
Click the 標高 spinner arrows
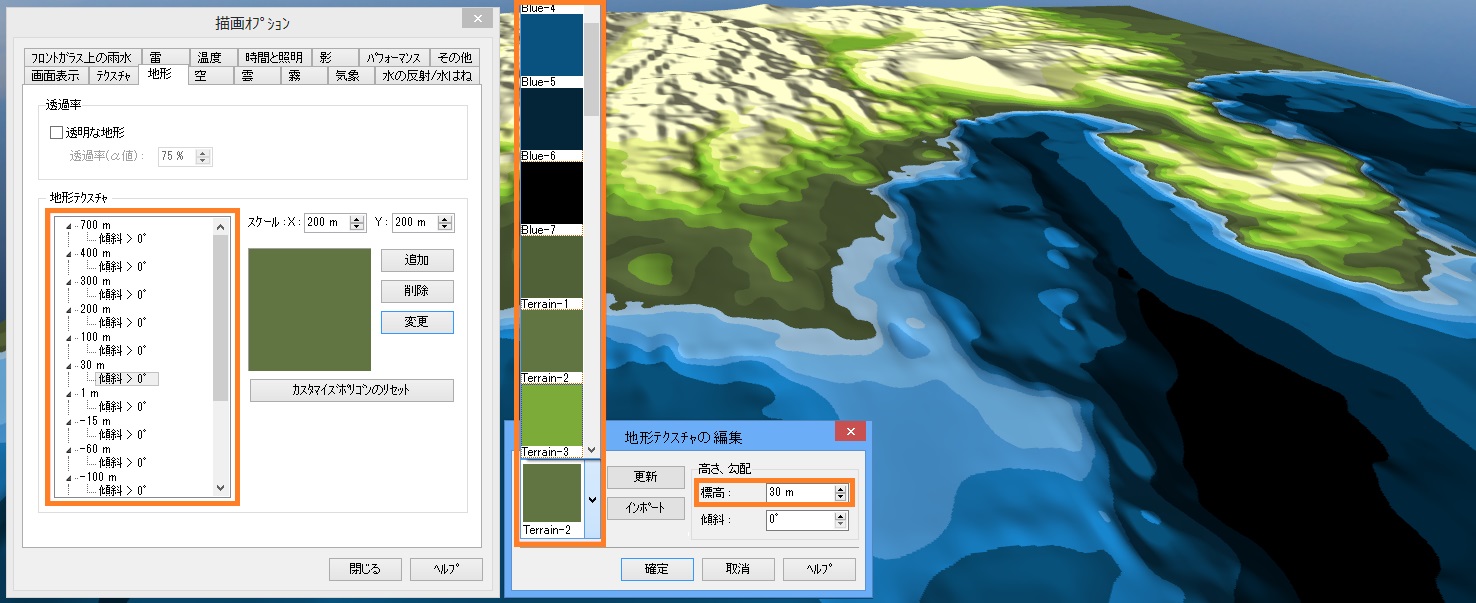(x=842, y=493)
